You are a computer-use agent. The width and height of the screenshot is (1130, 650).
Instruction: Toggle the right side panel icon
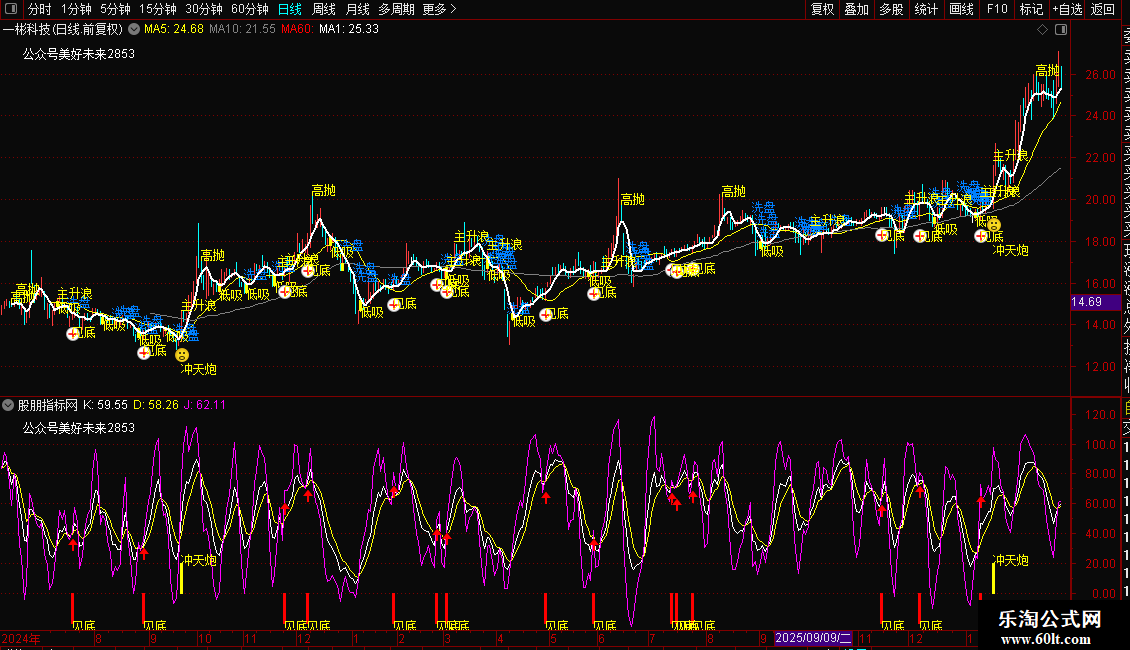(1061, 29)
